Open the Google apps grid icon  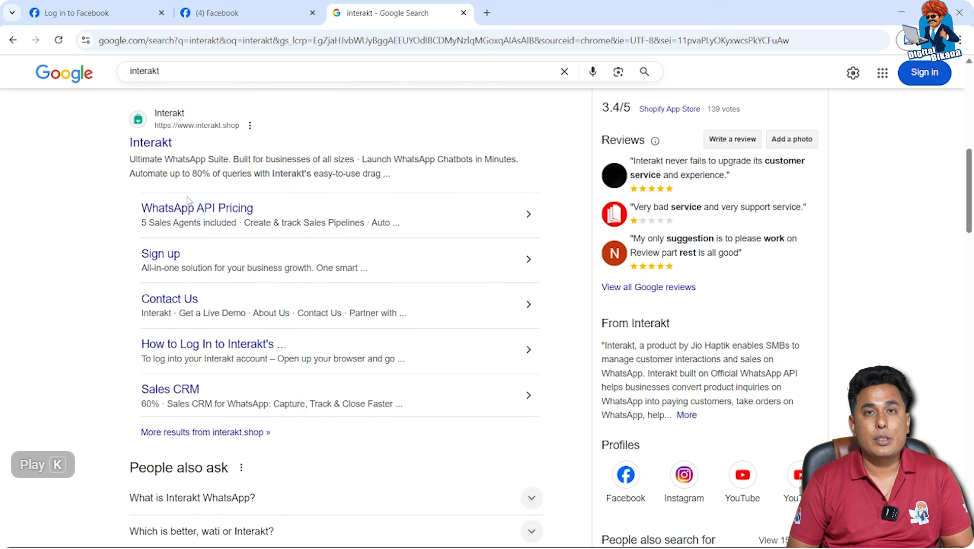click(882, 73)
